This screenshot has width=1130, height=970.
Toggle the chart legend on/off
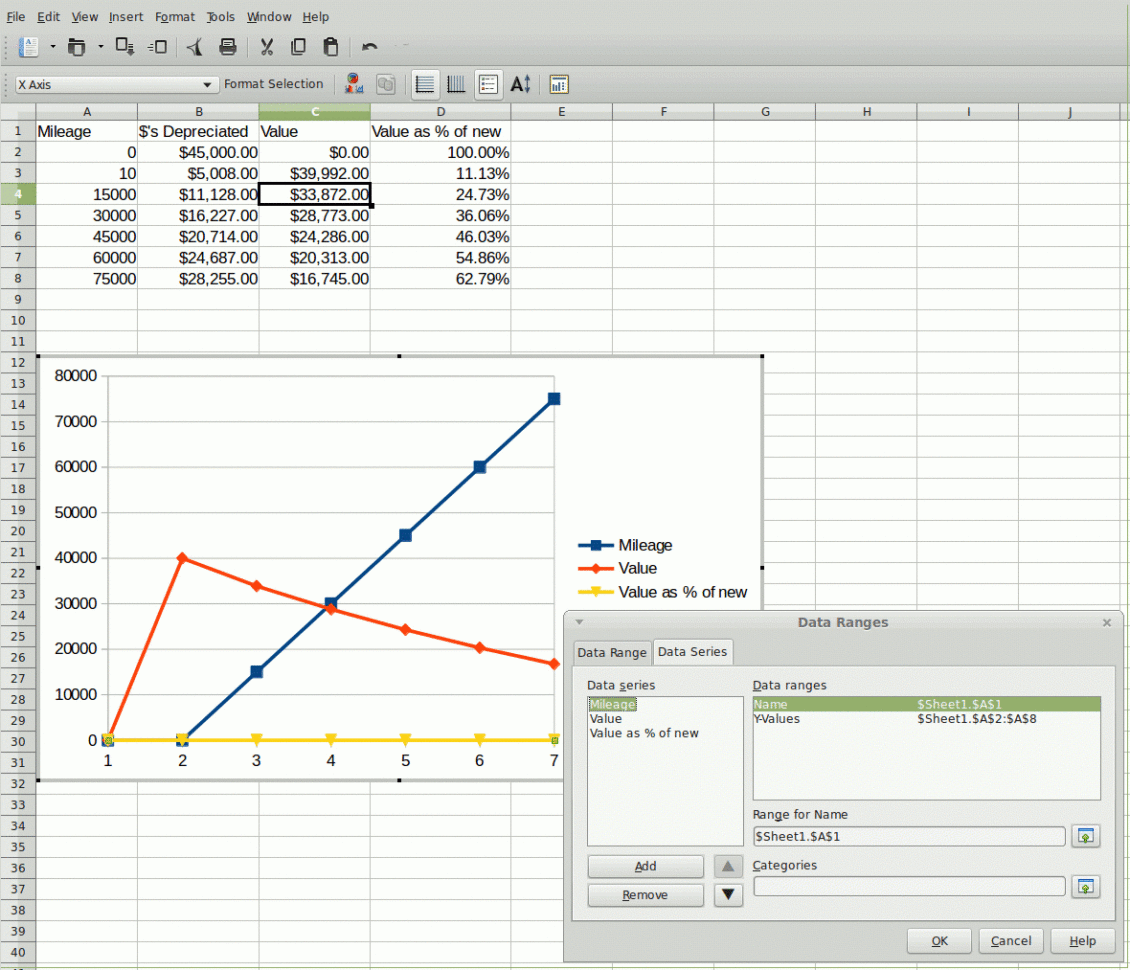point(488,84)
